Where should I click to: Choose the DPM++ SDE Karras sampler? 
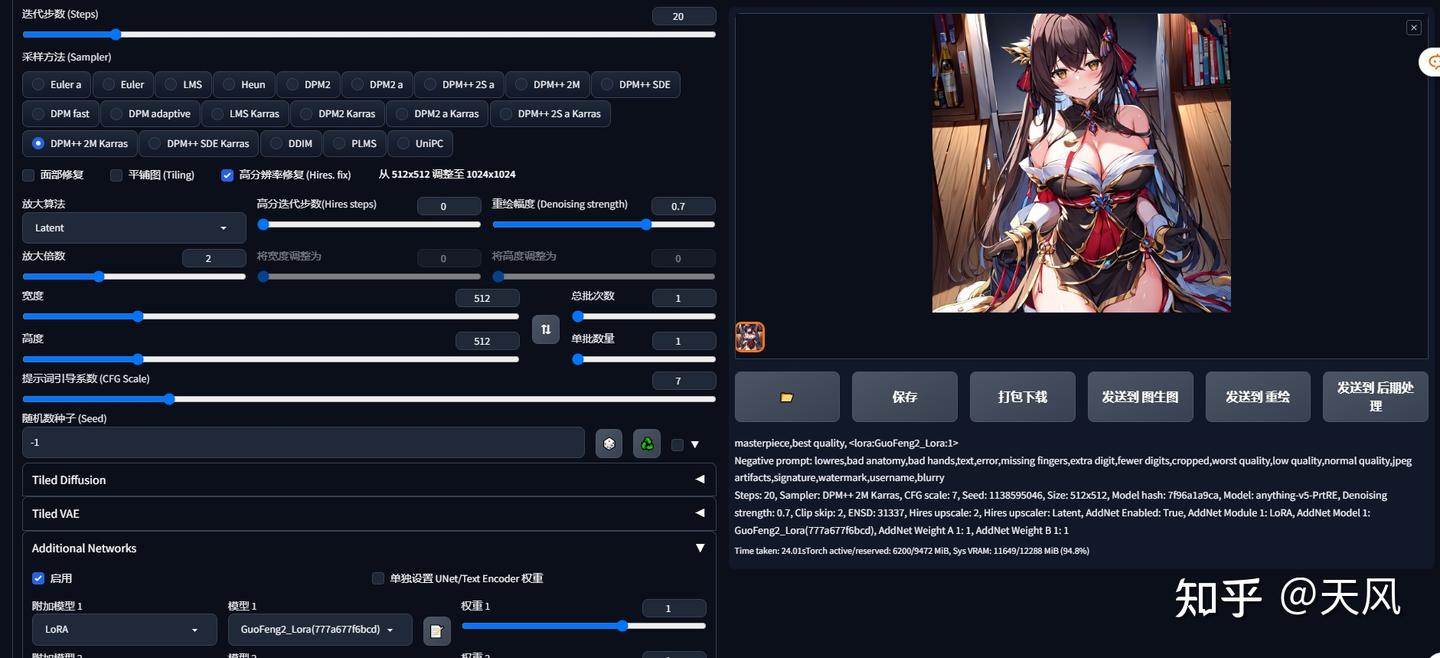(x=199, y=144)
